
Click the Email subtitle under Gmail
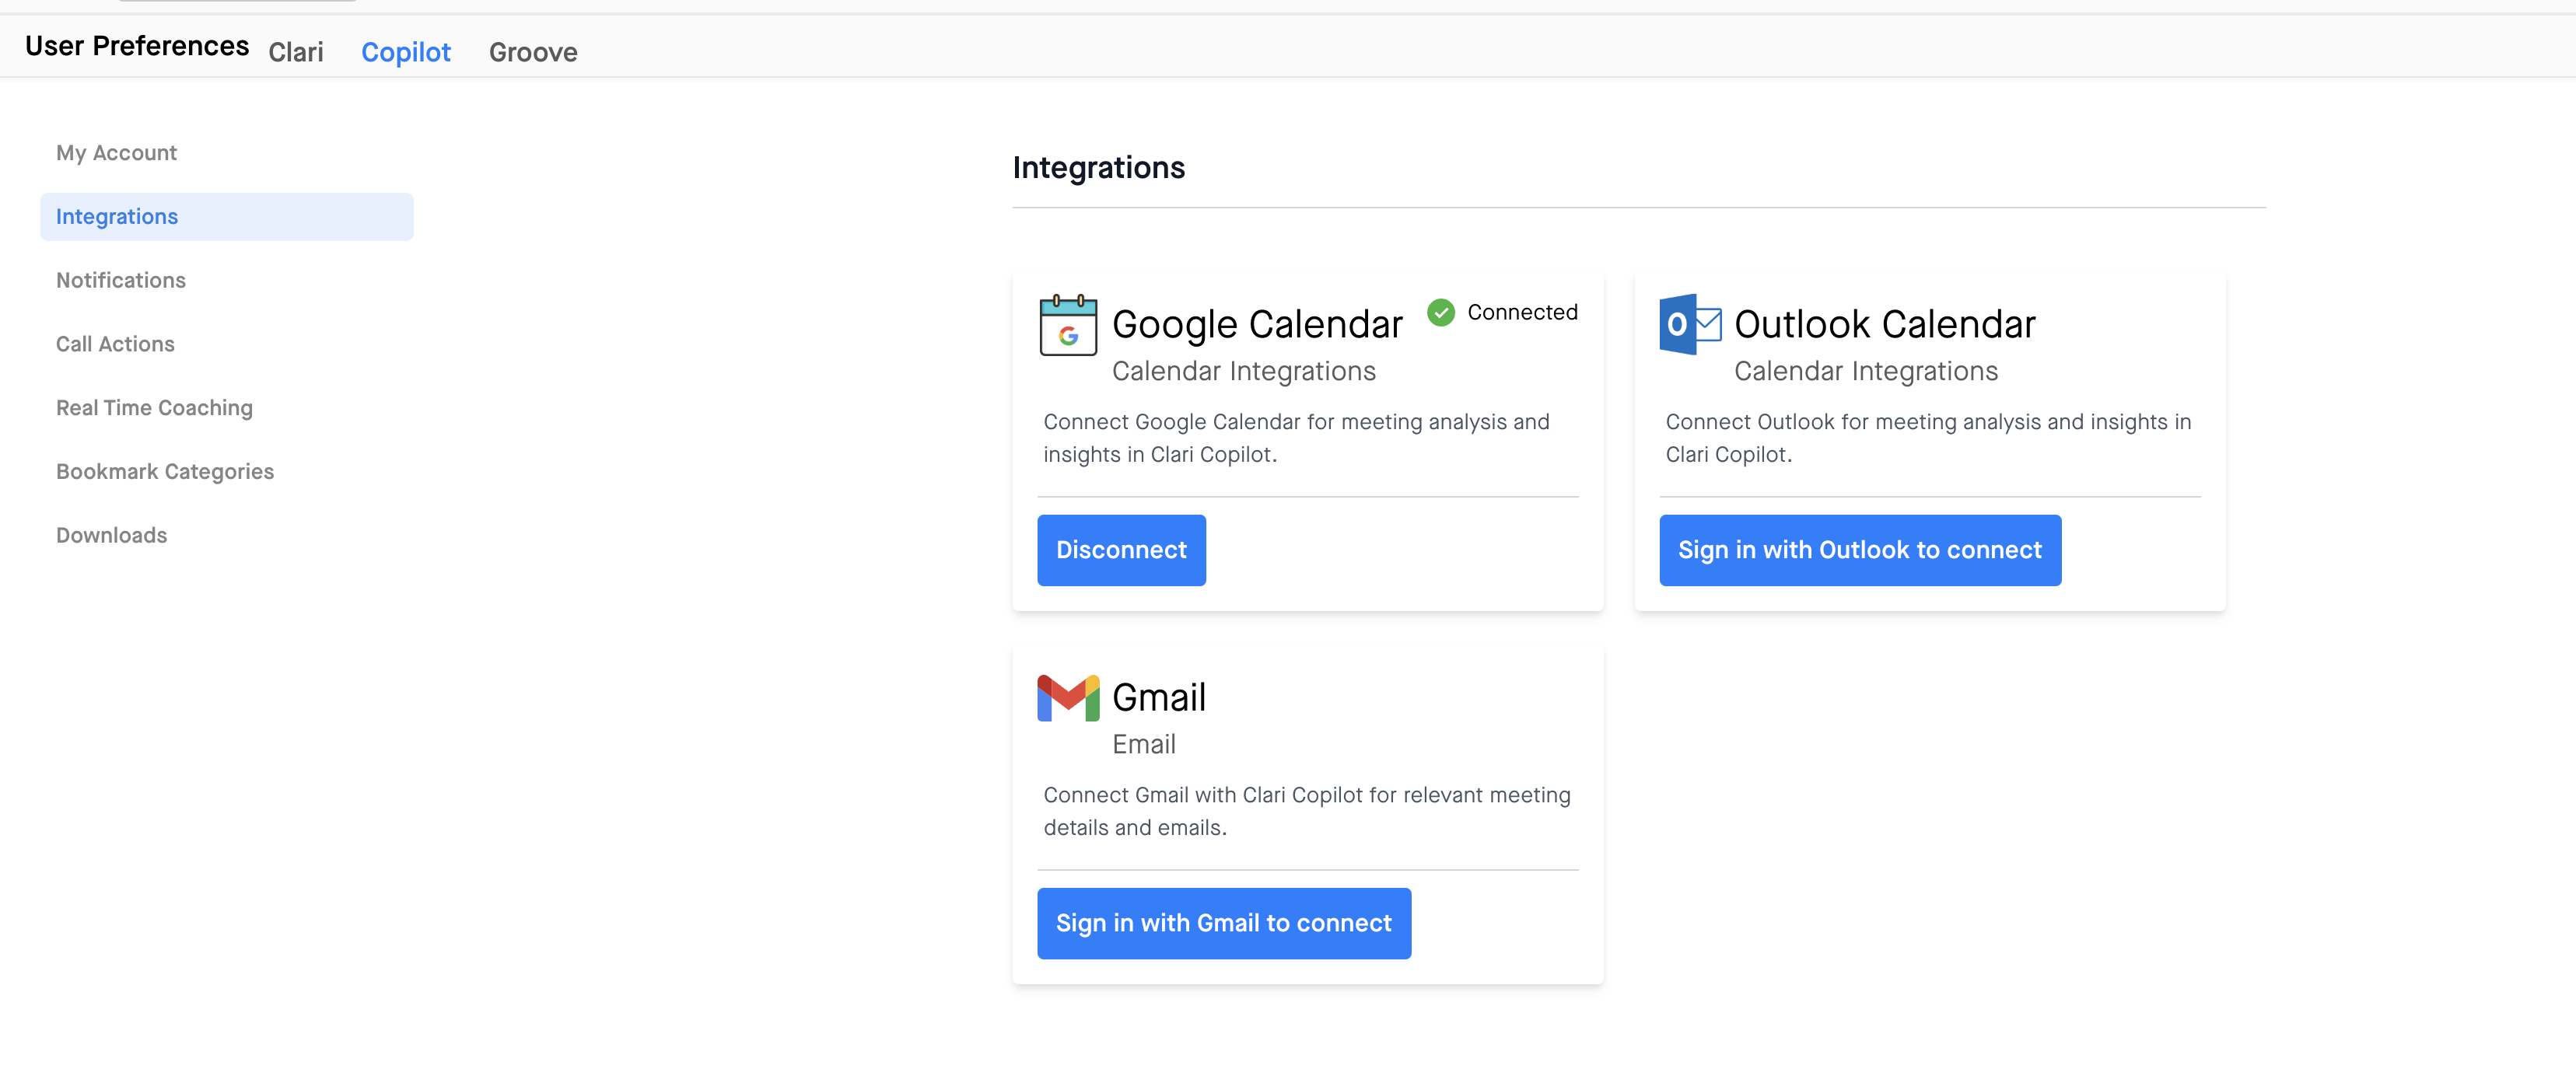pos(1144,744)
